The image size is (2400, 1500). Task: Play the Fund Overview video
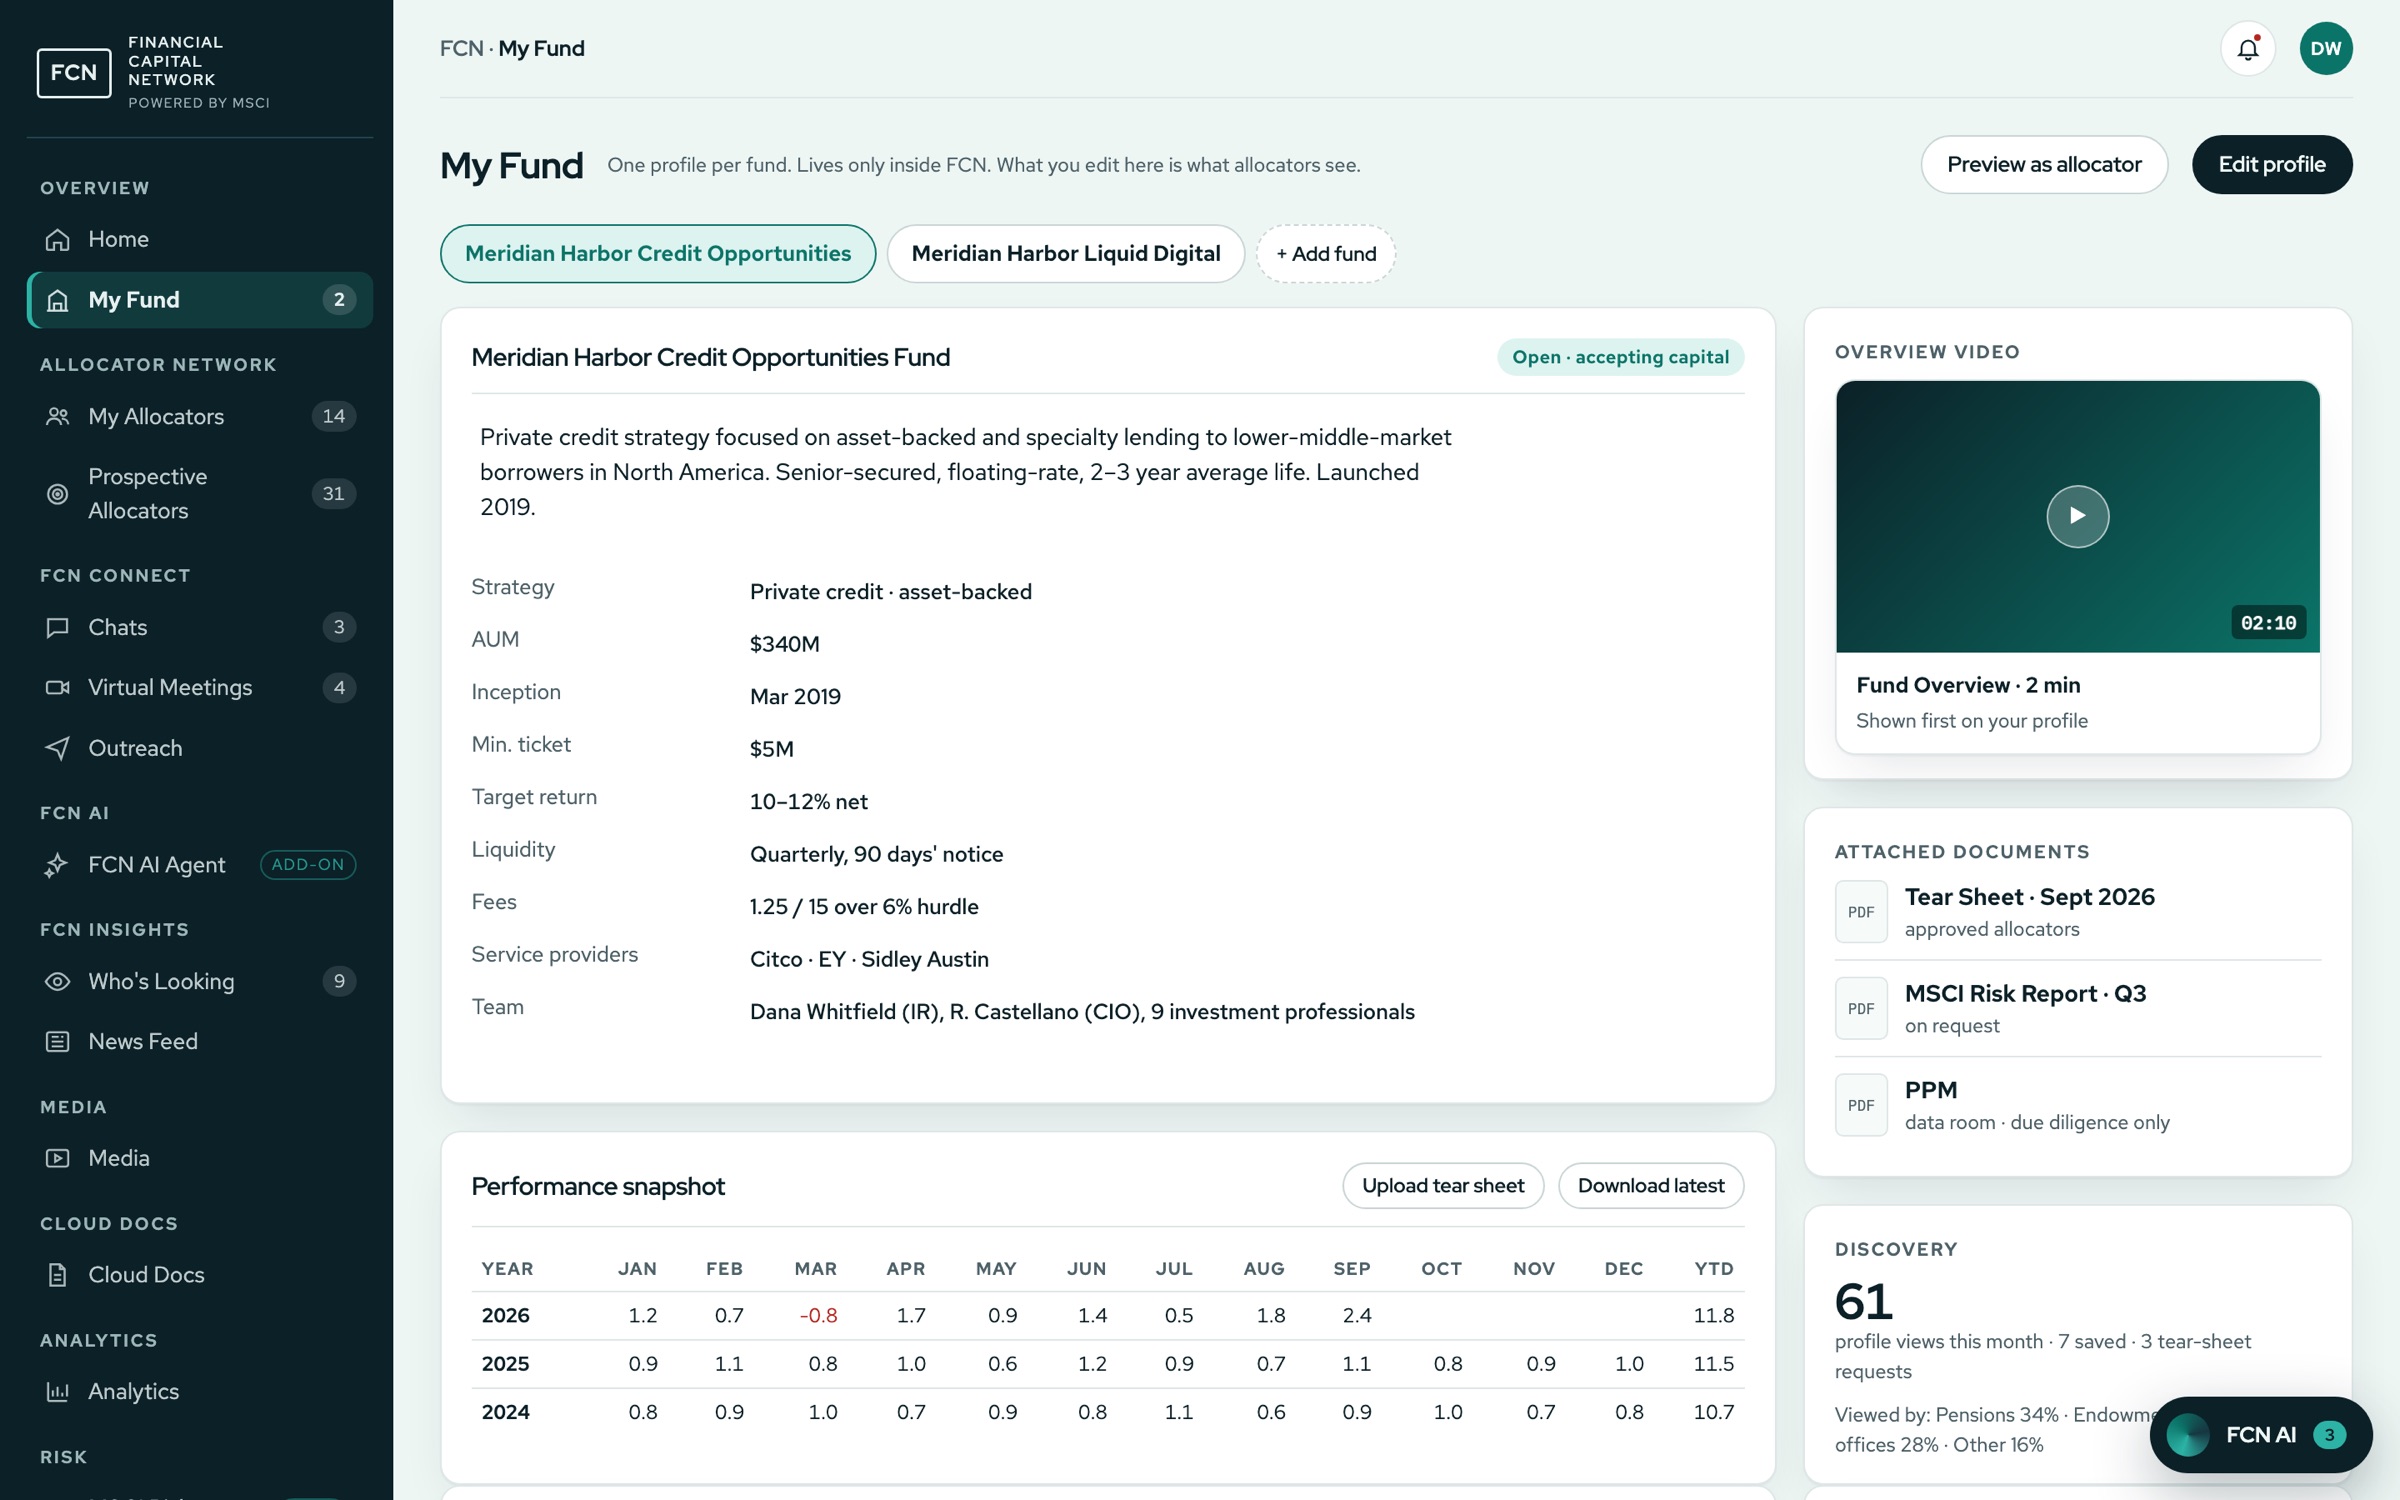(2077, 516)
